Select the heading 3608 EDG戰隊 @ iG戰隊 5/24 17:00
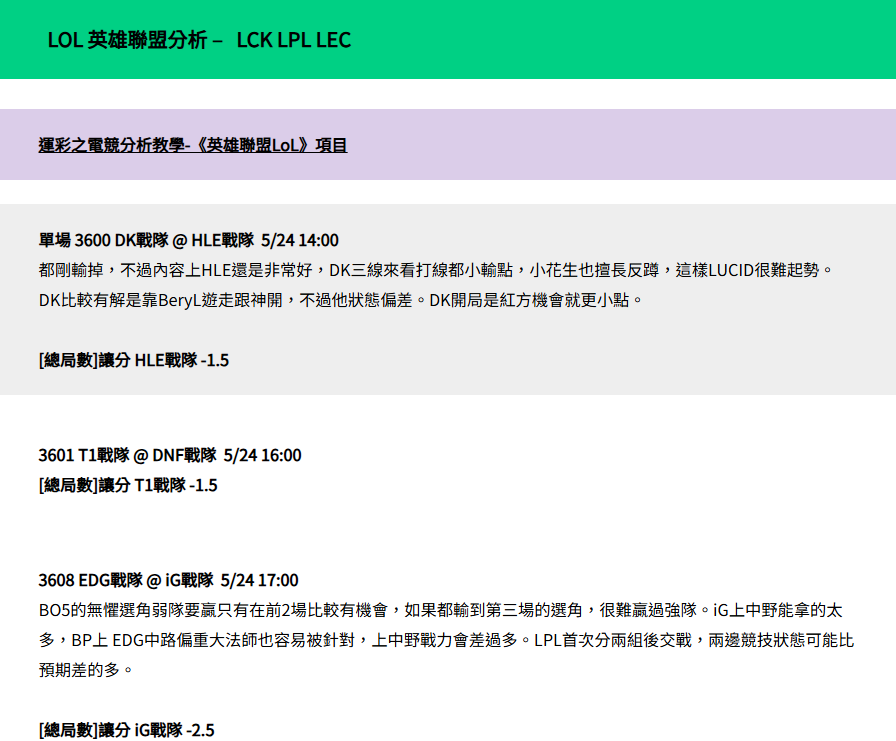 coord(169,580)
